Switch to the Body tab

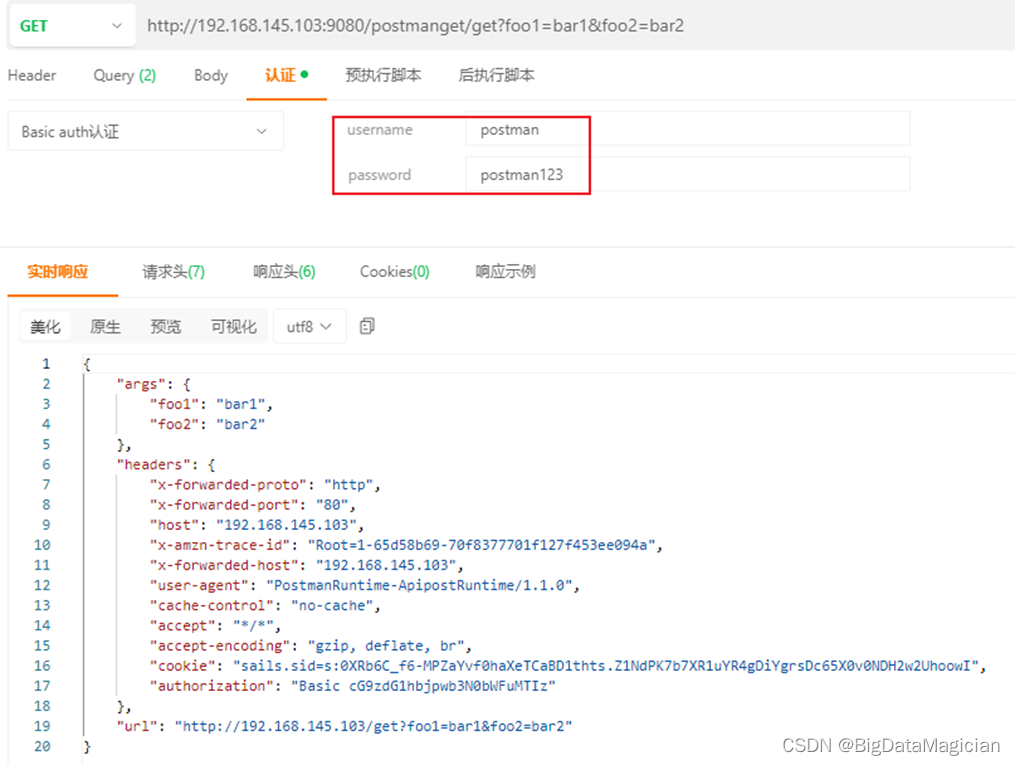pos(210,75)
